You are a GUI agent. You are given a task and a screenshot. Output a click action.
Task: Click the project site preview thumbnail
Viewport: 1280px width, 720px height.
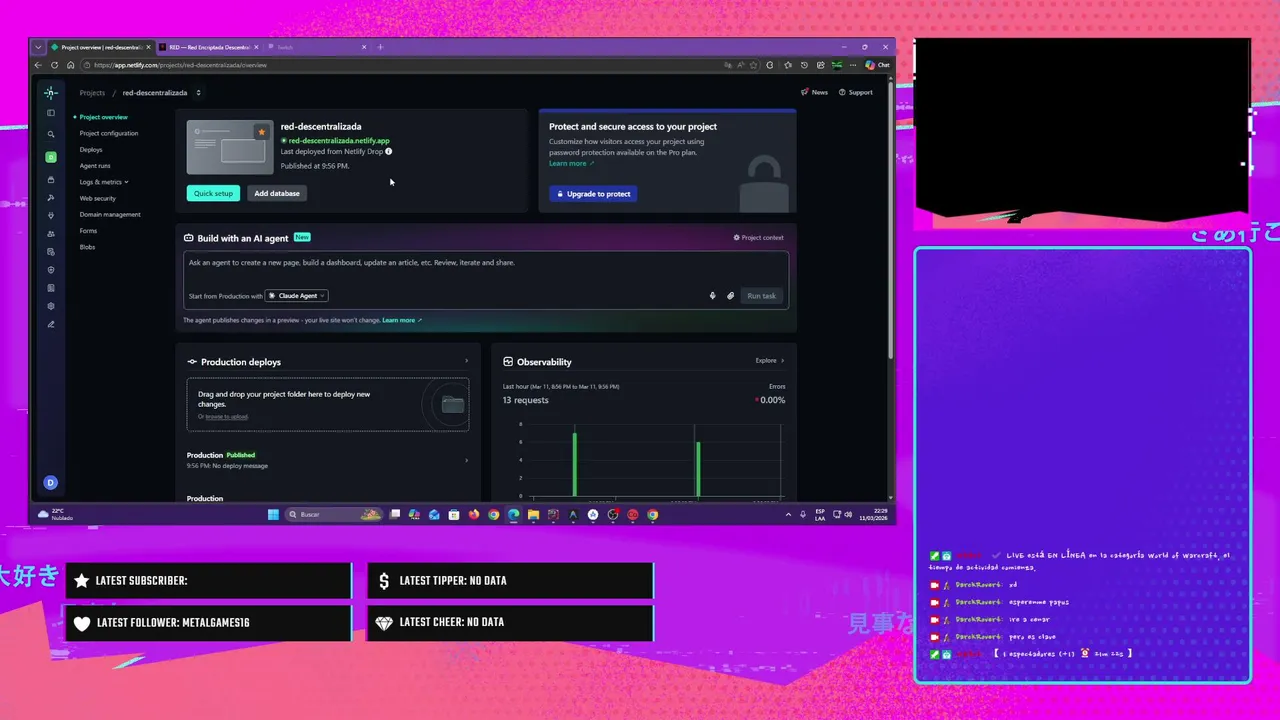coord(230,147)
